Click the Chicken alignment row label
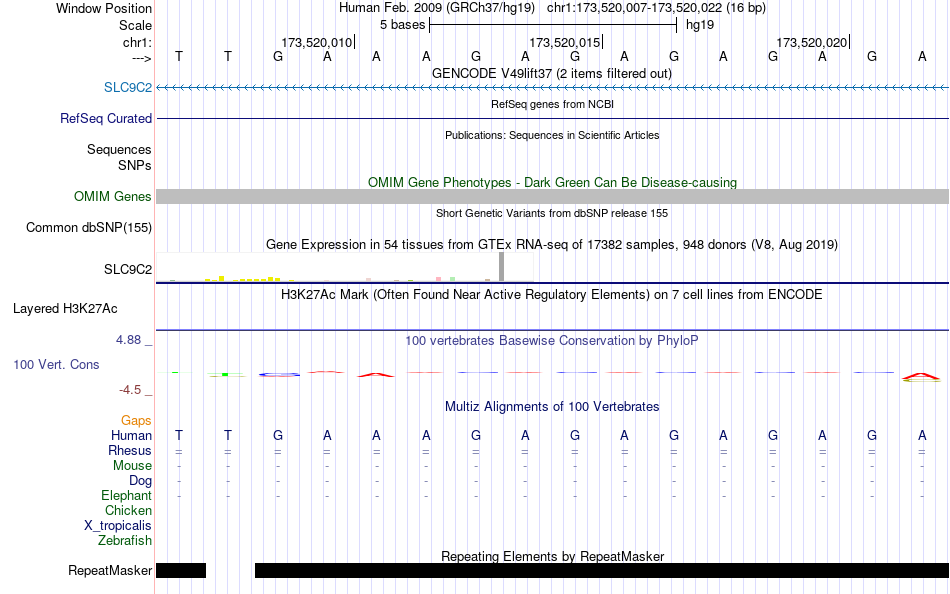 pos(128,510)
